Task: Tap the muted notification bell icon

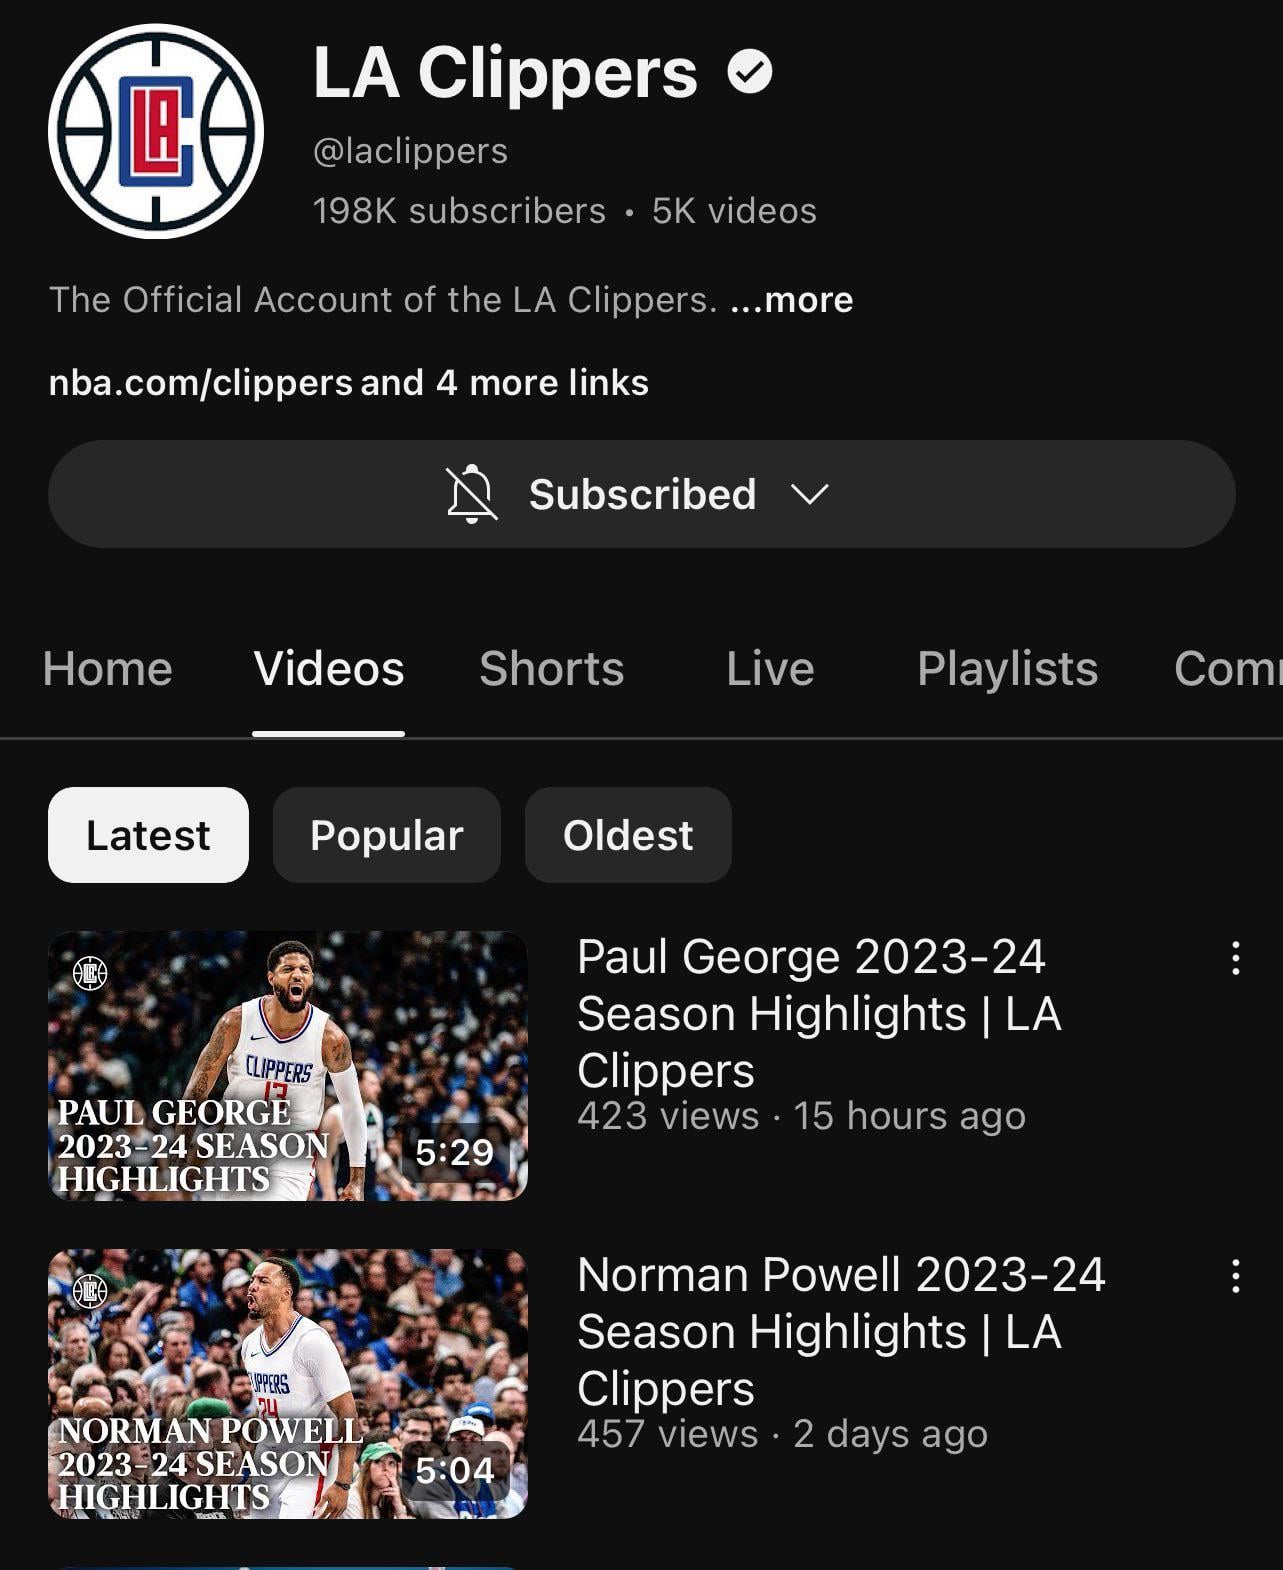Action: point(471,494)
